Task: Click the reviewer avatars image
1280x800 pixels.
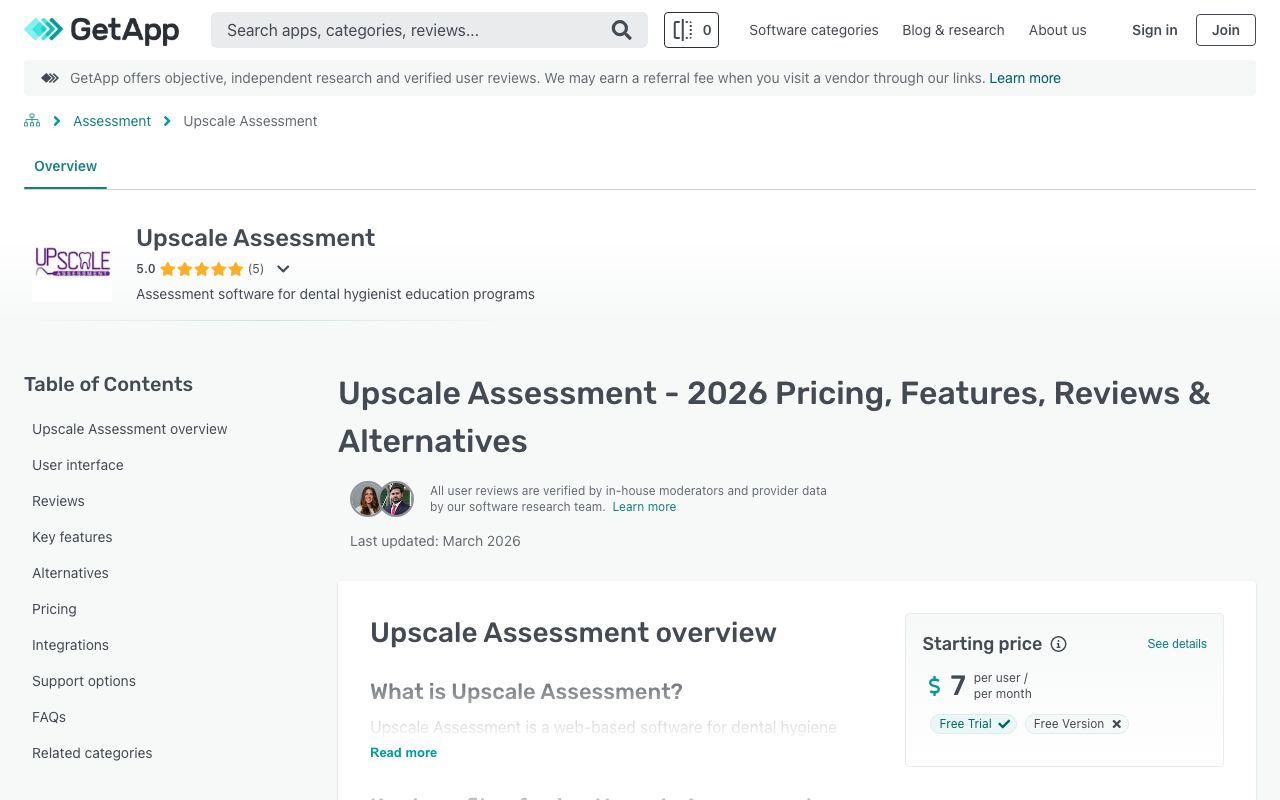Action: coord(382,498)
